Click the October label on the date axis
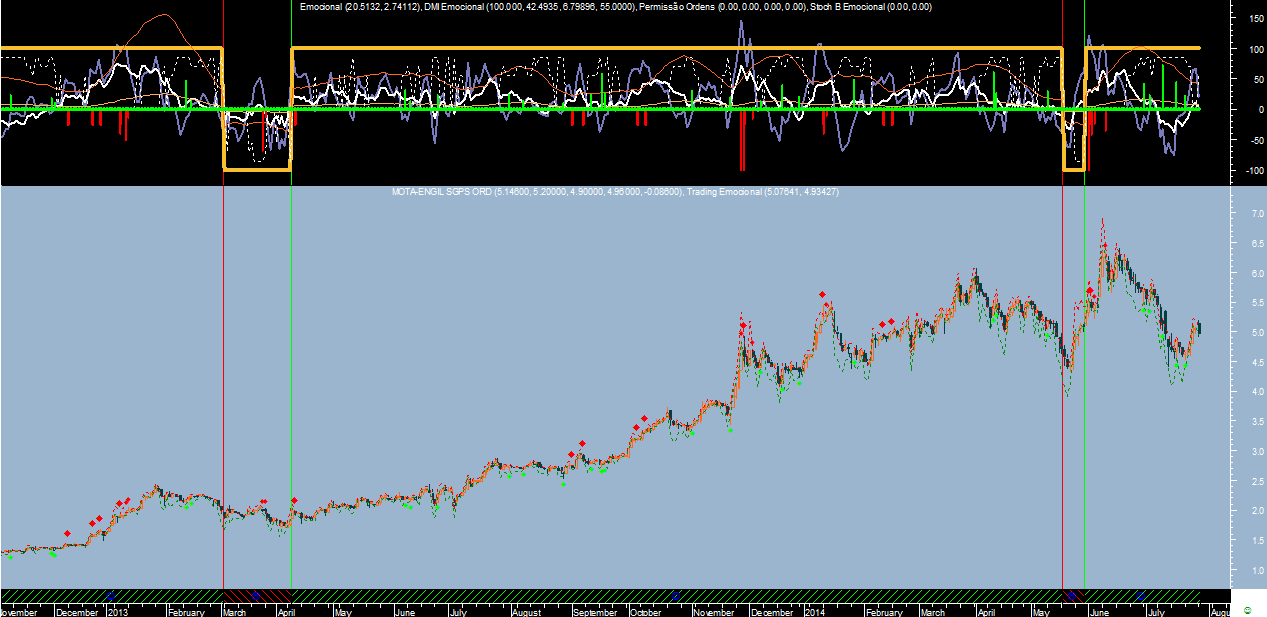Screen dimensions: 1267x617 (x=645, y=610)
